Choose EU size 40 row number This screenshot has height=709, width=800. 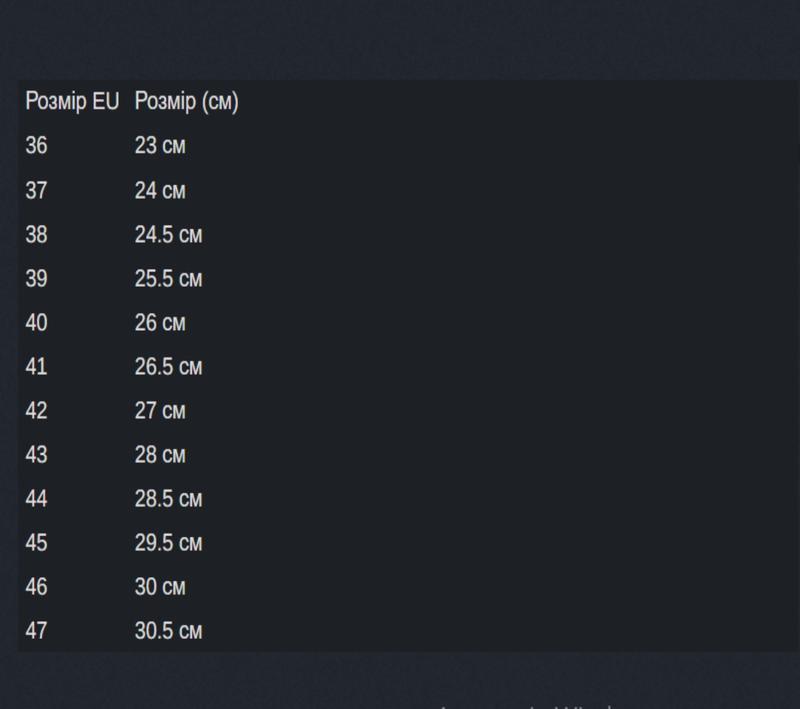[x=37, y=323]
